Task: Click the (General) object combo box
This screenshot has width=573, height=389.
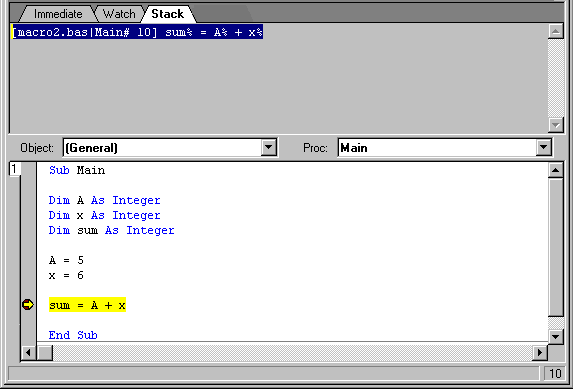Action: coord(170,147)
